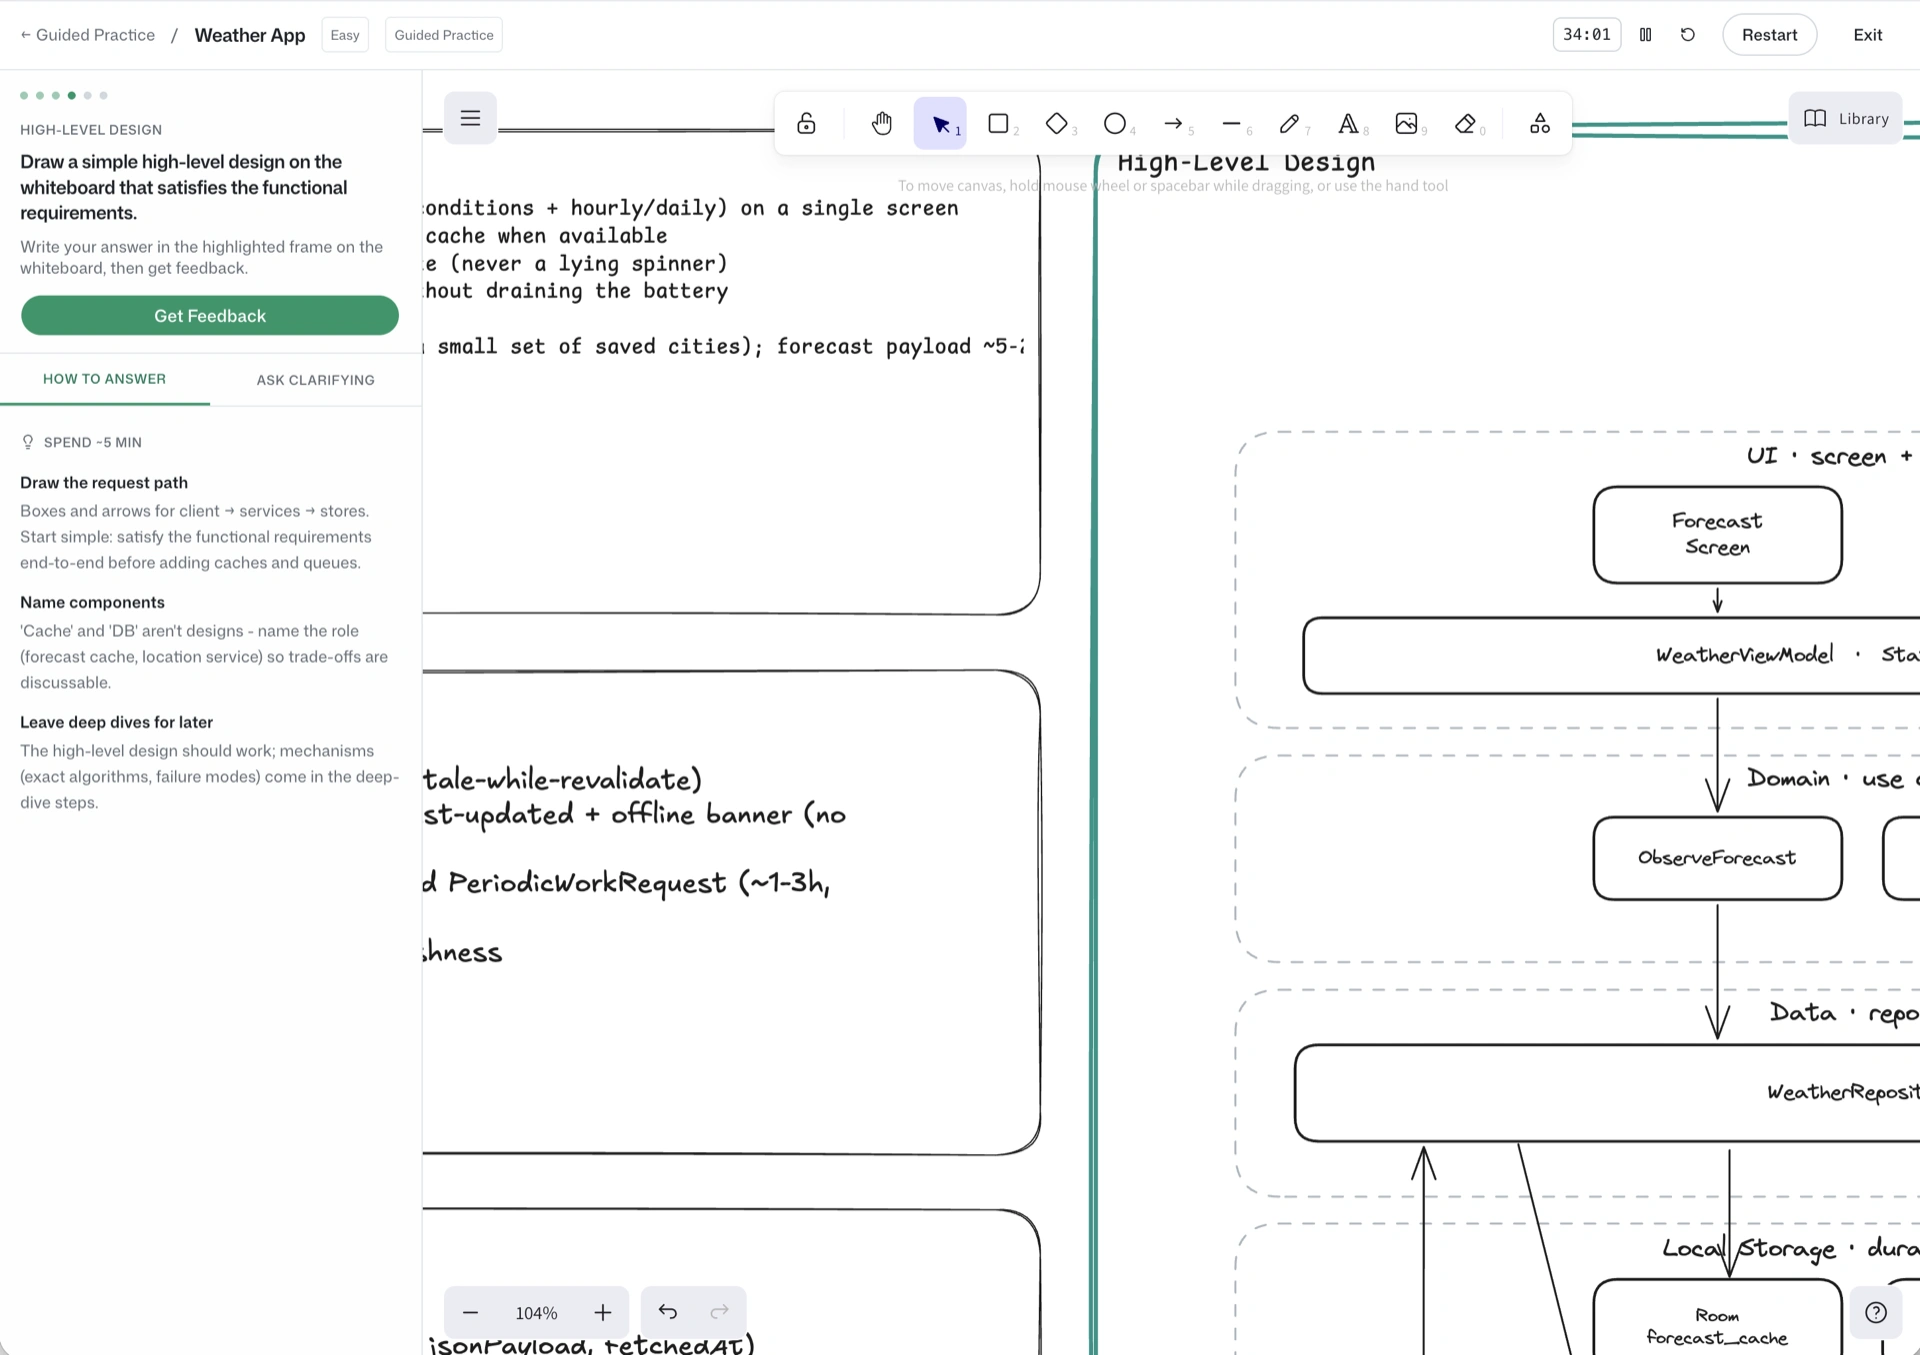Open the whiteboard hamburger menu
This screenshot has width=1920, height=1355.
pyautogui.click(x=470, y=118)
